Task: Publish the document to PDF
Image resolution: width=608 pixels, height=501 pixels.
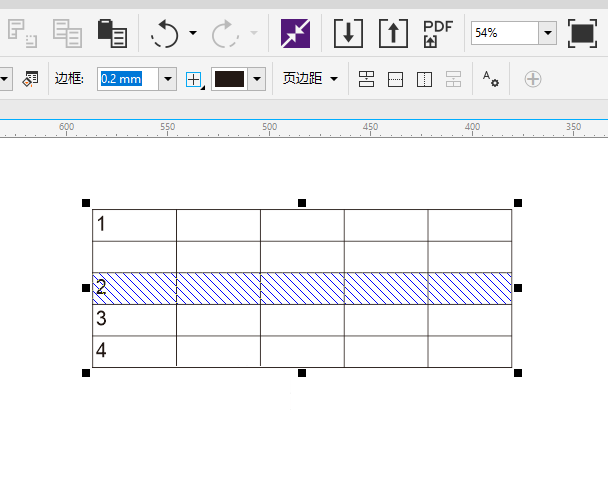Action: [438, 33]
